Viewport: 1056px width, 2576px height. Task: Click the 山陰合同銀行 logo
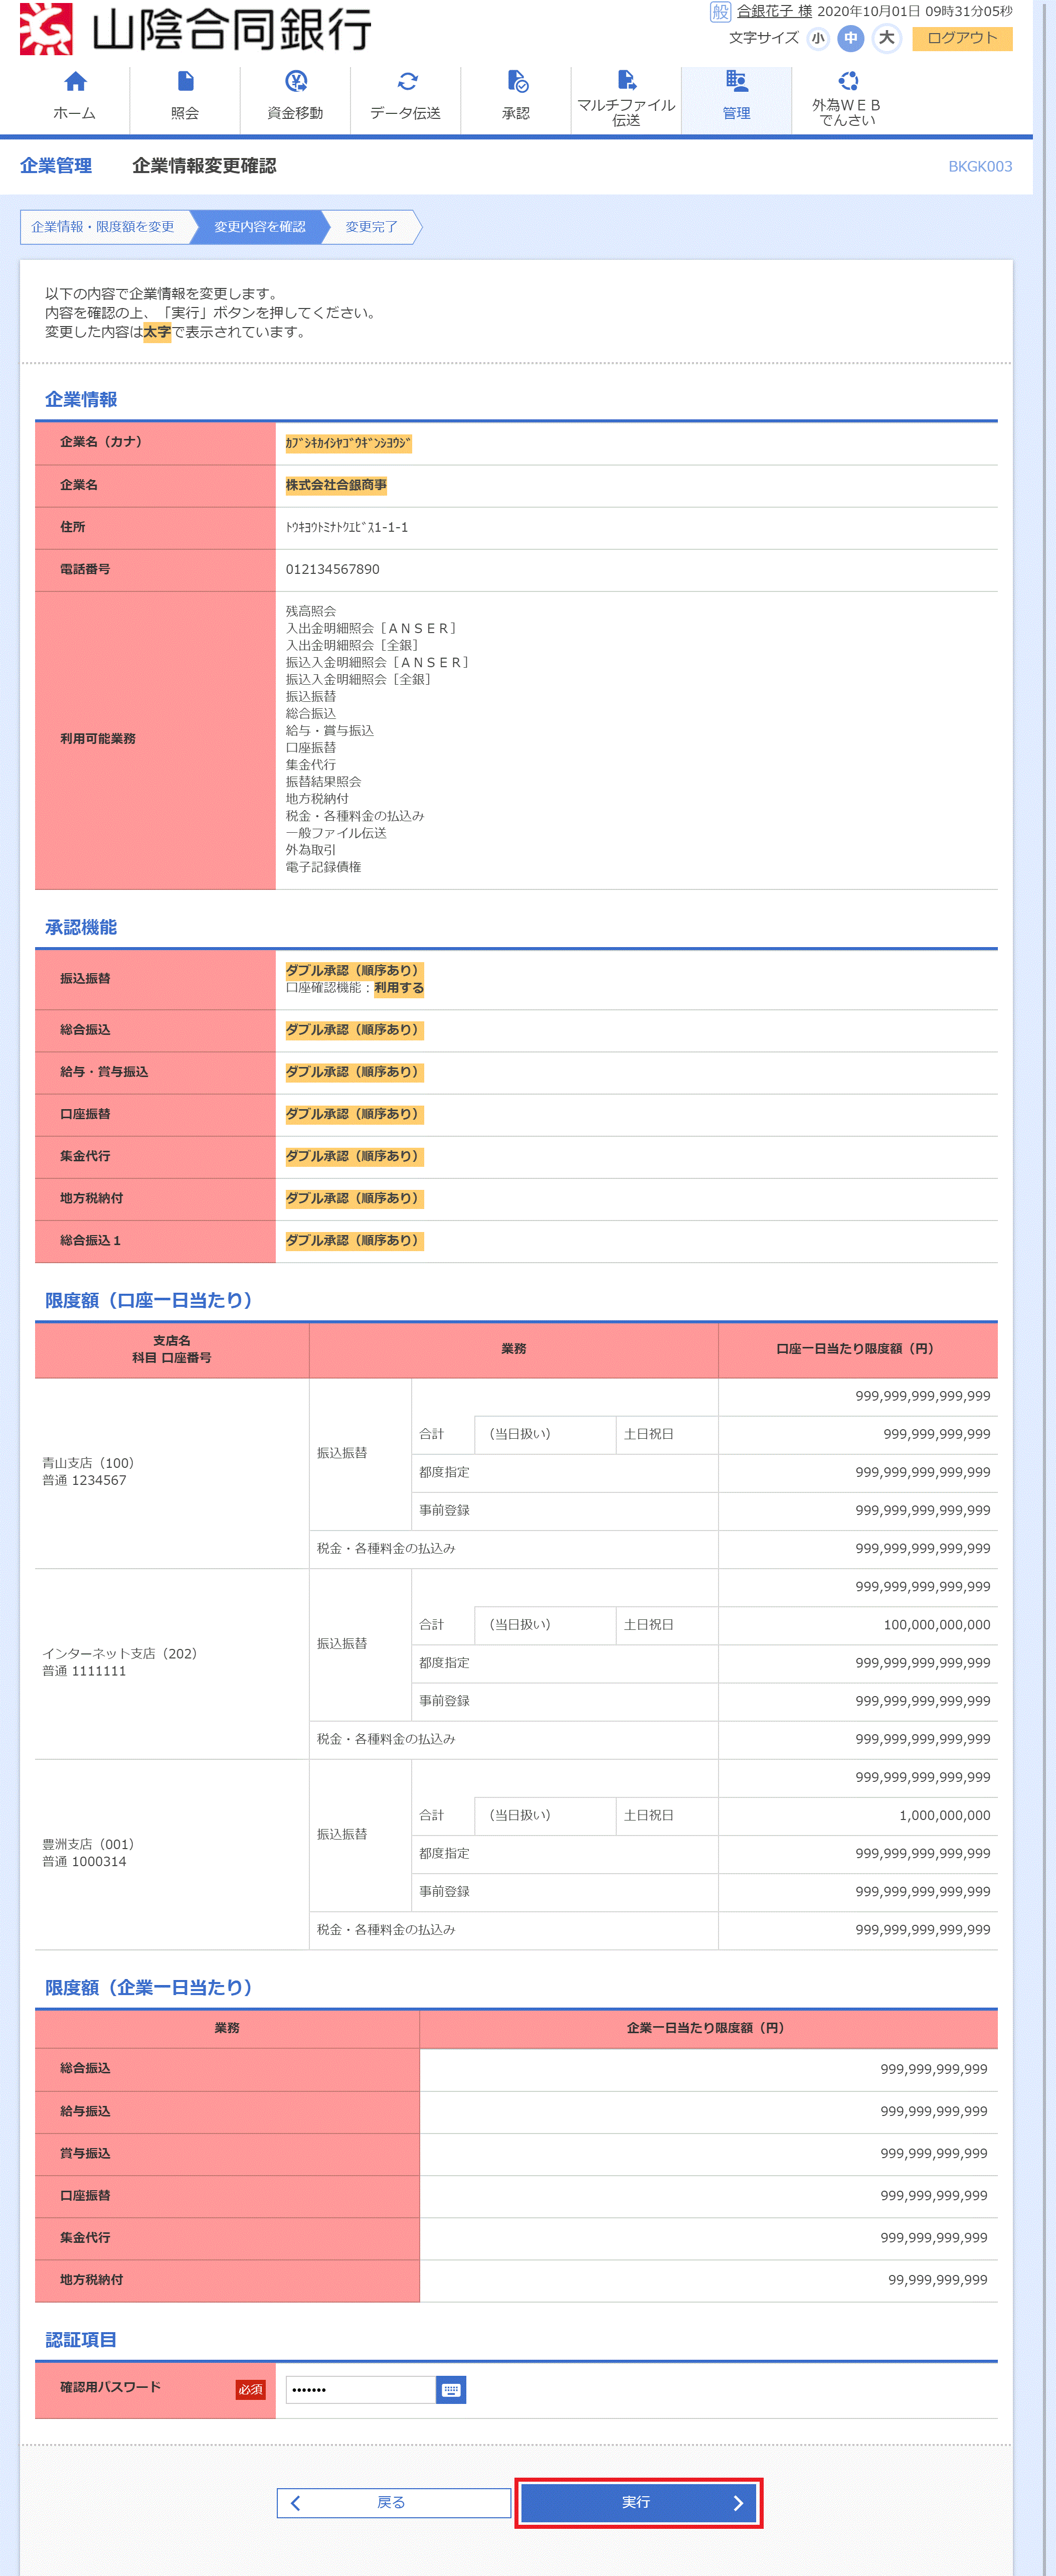tap(196, 28)
